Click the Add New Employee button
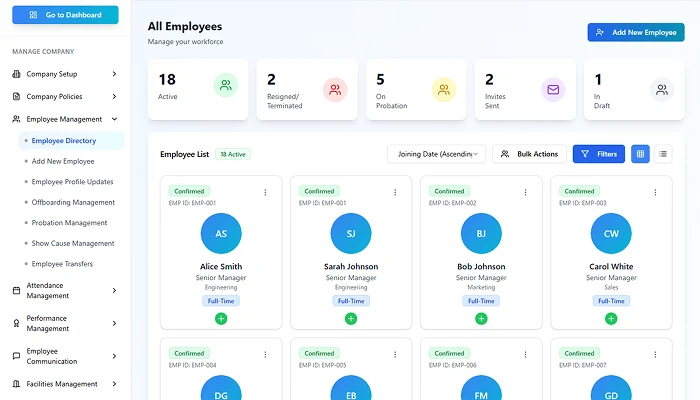 click(x=636, y=33)
